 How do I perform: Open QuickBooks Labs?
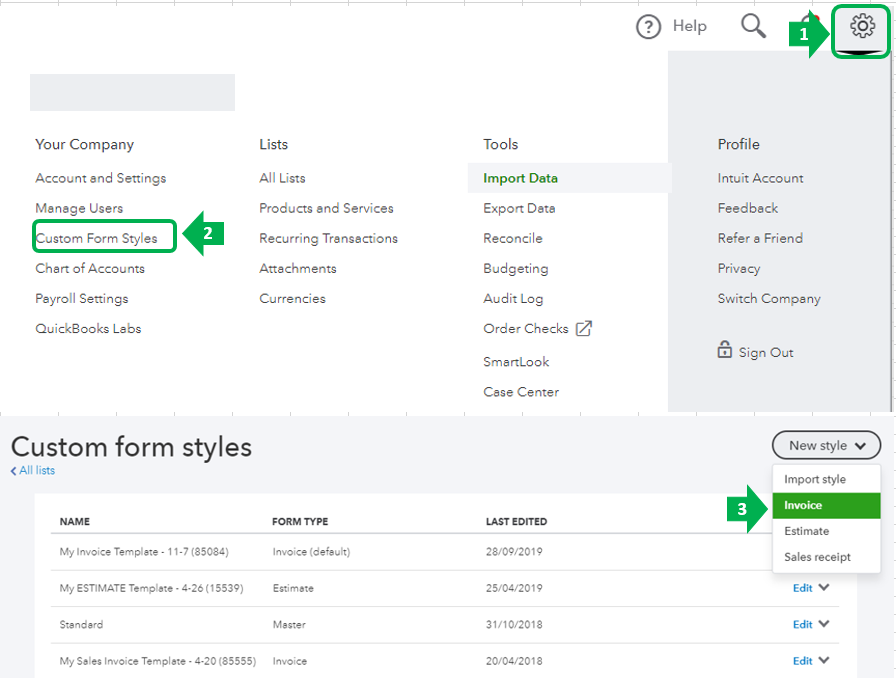click(x=88, y=329)
